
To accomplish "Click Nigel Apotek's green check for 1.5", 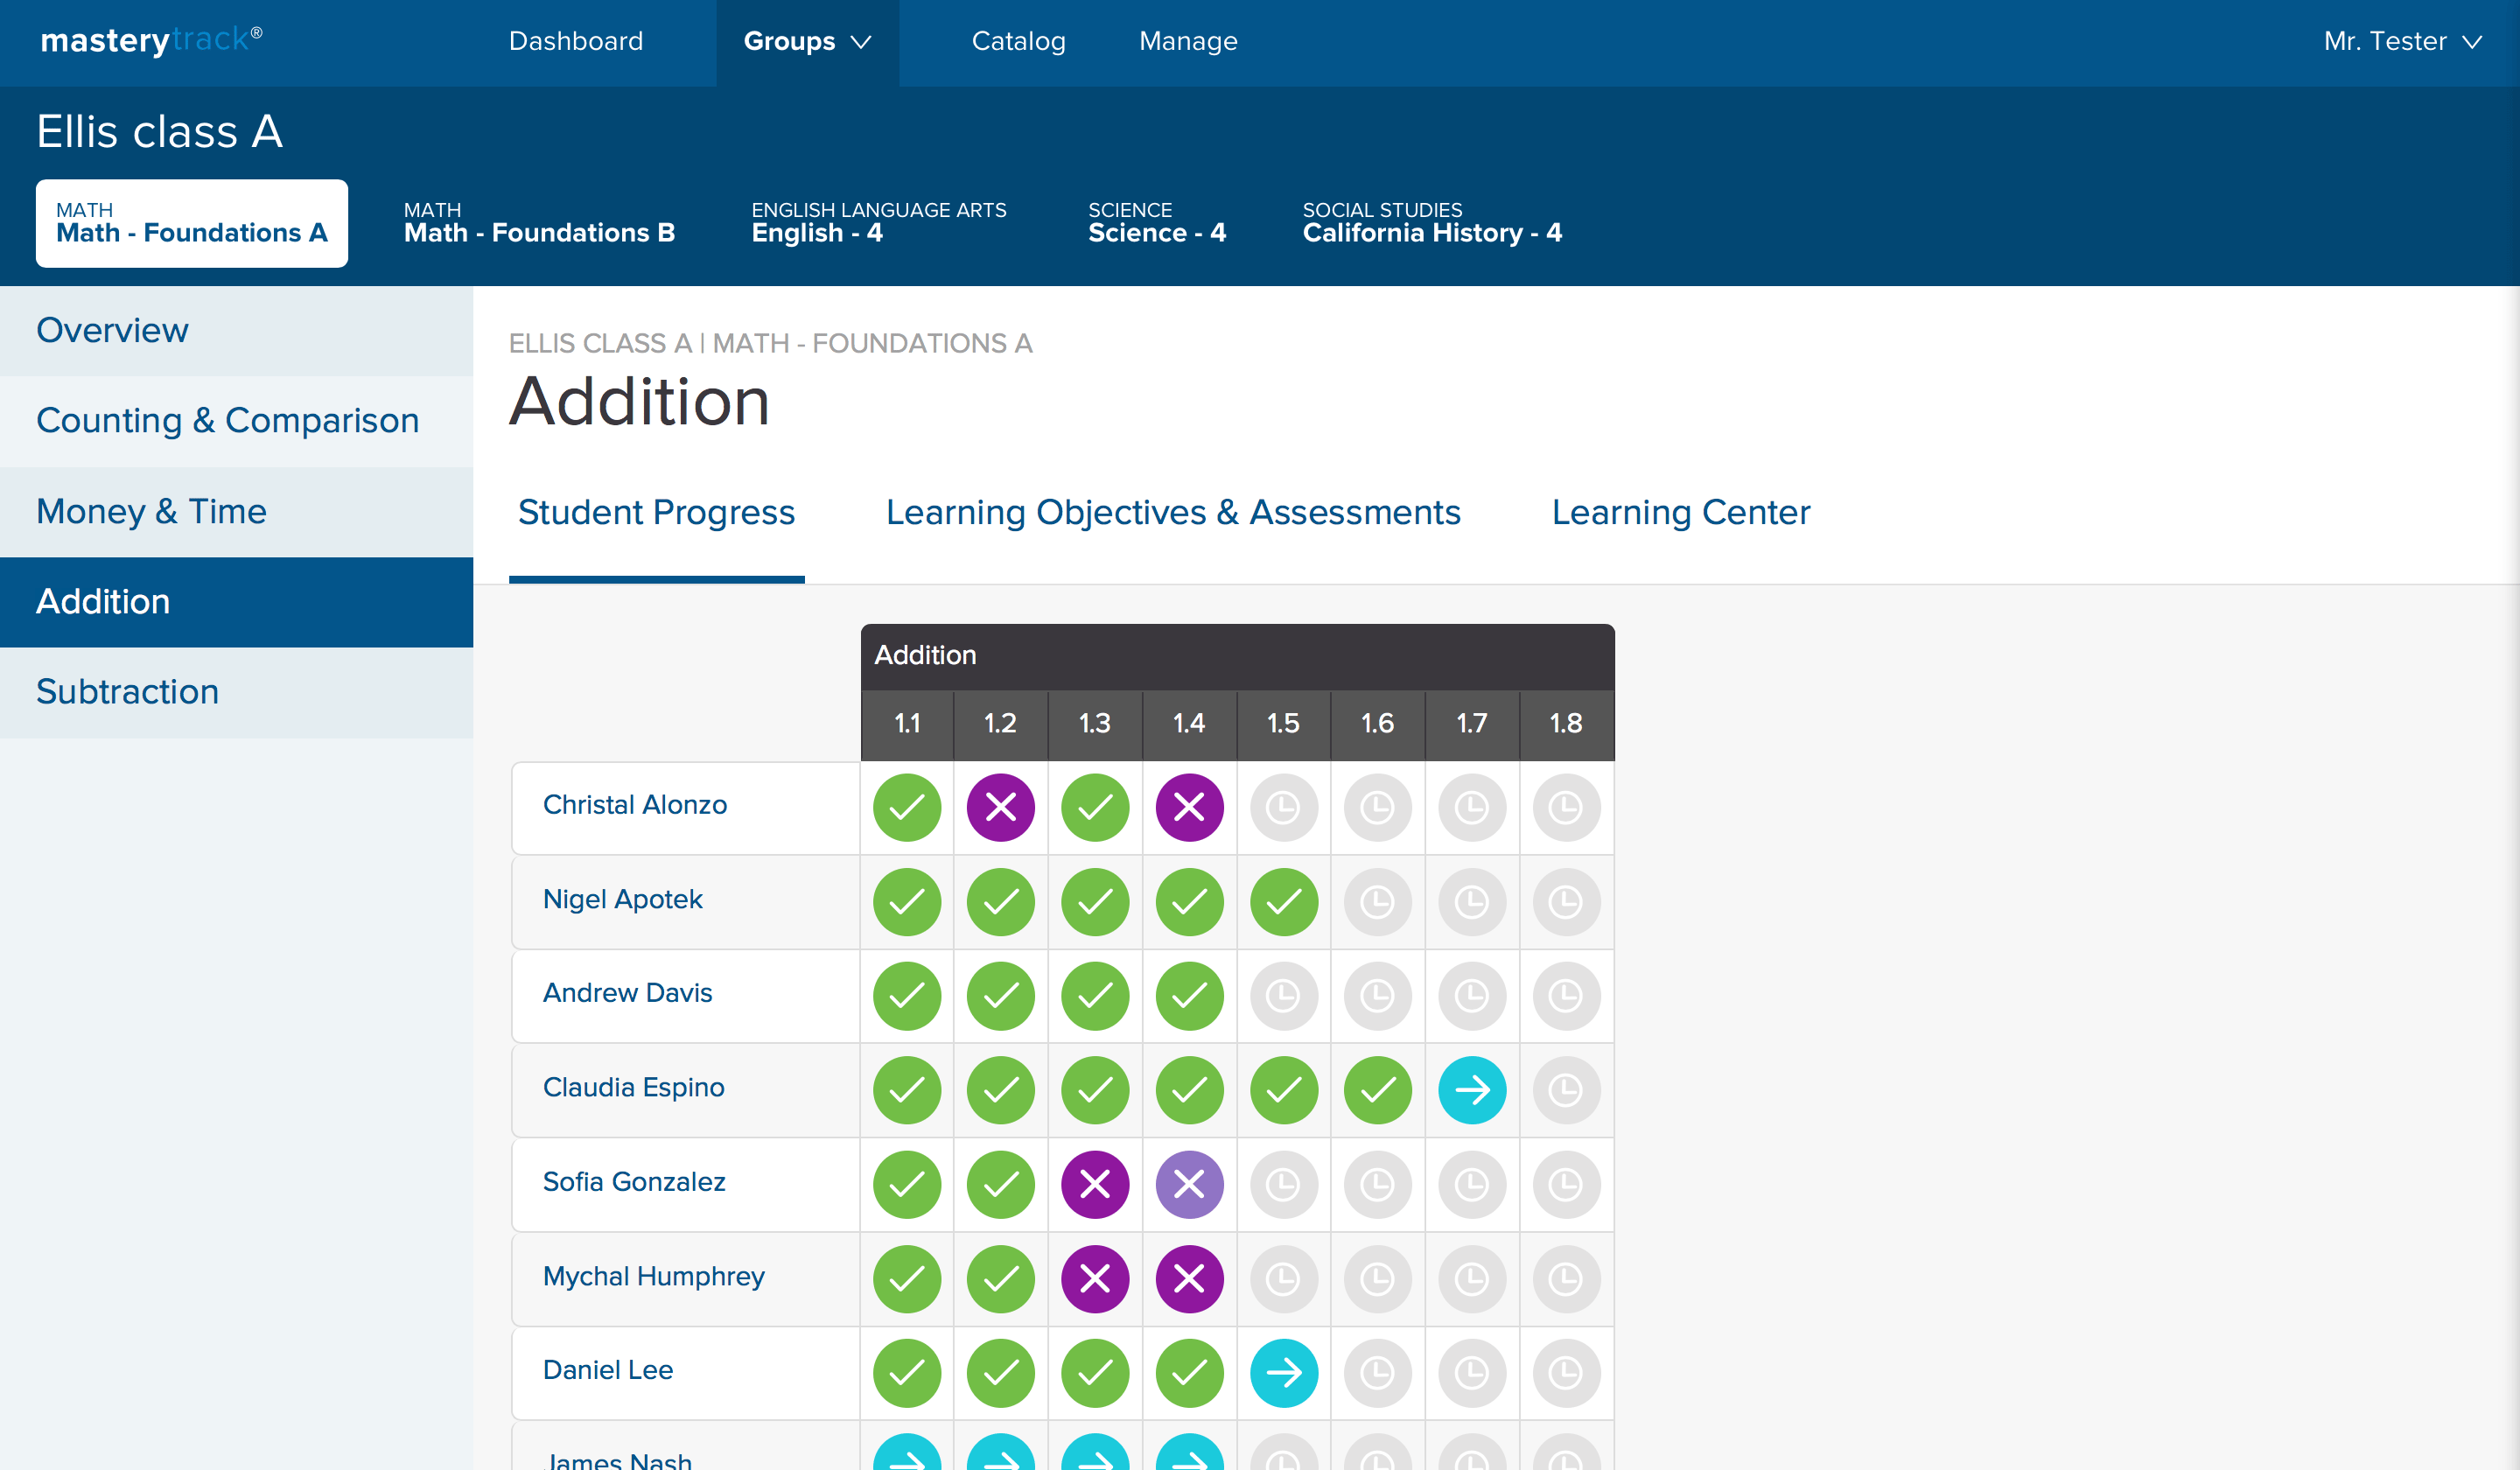I will pos(1283,902).
